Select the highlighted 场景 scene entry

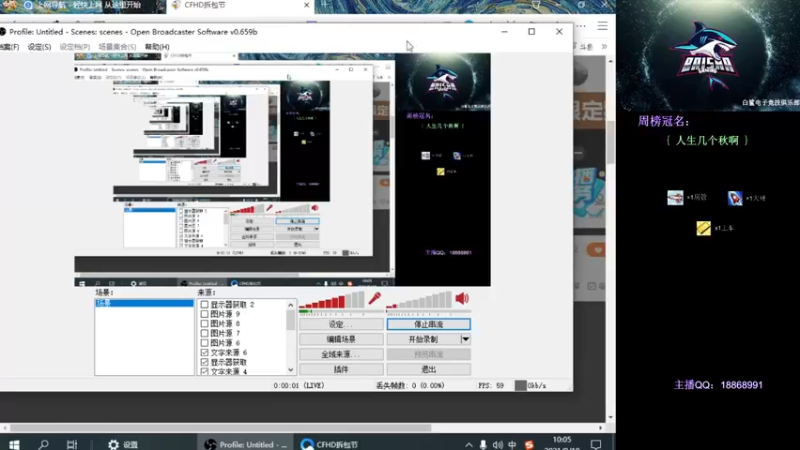point(144,303)
